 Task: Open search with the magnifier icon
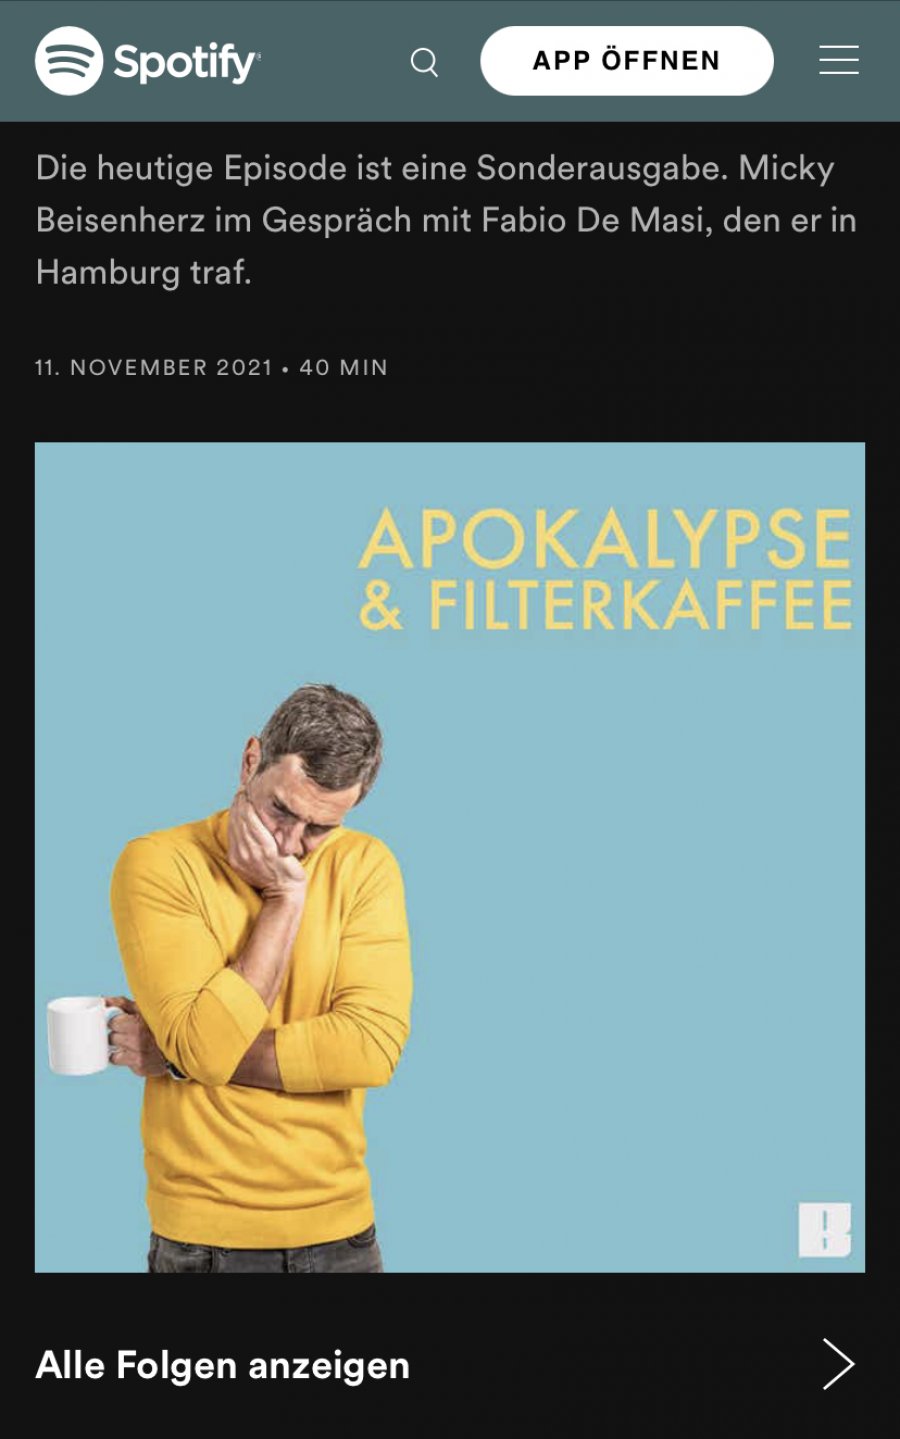click(425, 62)
